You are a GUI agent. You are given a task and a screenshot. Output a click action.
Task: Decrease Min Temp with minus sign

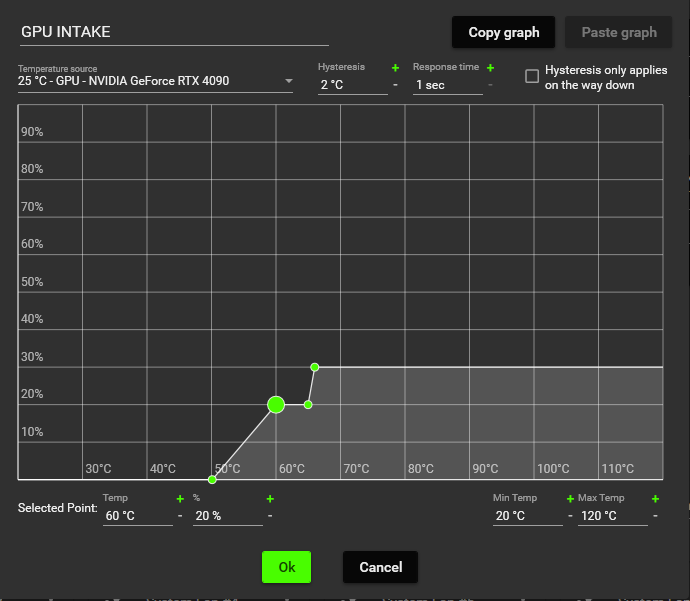tap(570, 515)
